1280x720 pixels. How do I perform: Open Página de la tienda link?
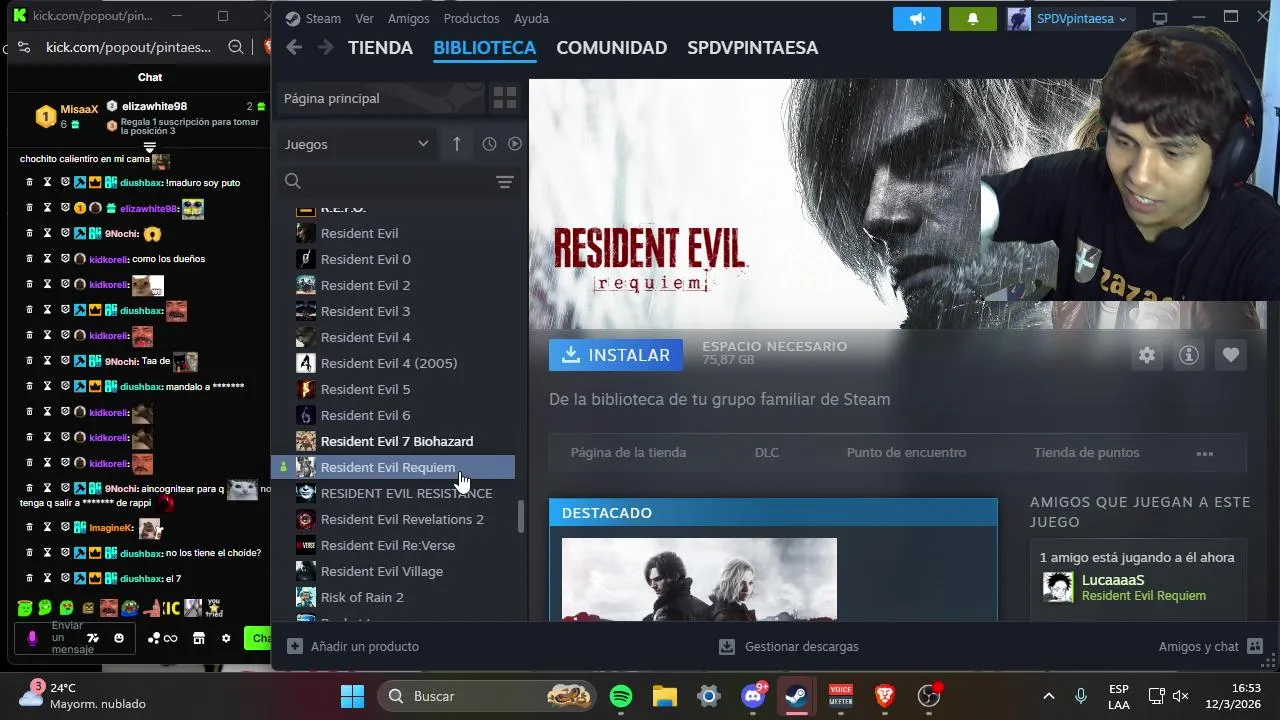[628, 453]
